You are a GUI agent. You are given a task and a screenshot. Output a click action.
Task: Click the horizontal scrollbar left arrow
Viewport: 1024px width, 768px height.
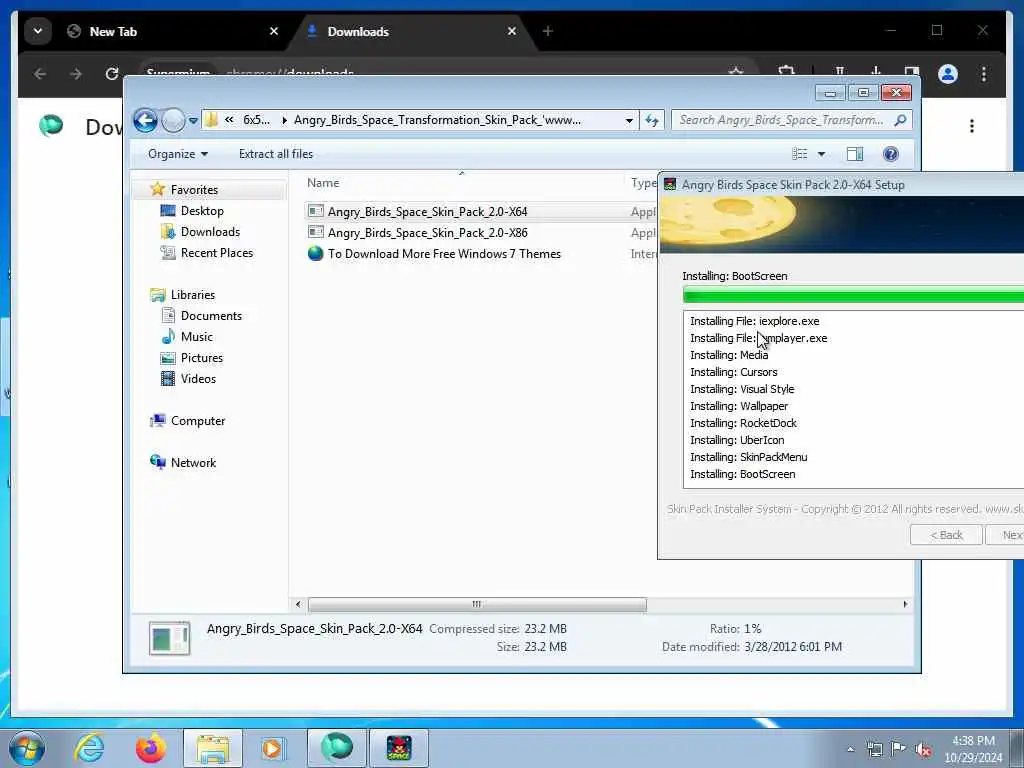point(298,605)
